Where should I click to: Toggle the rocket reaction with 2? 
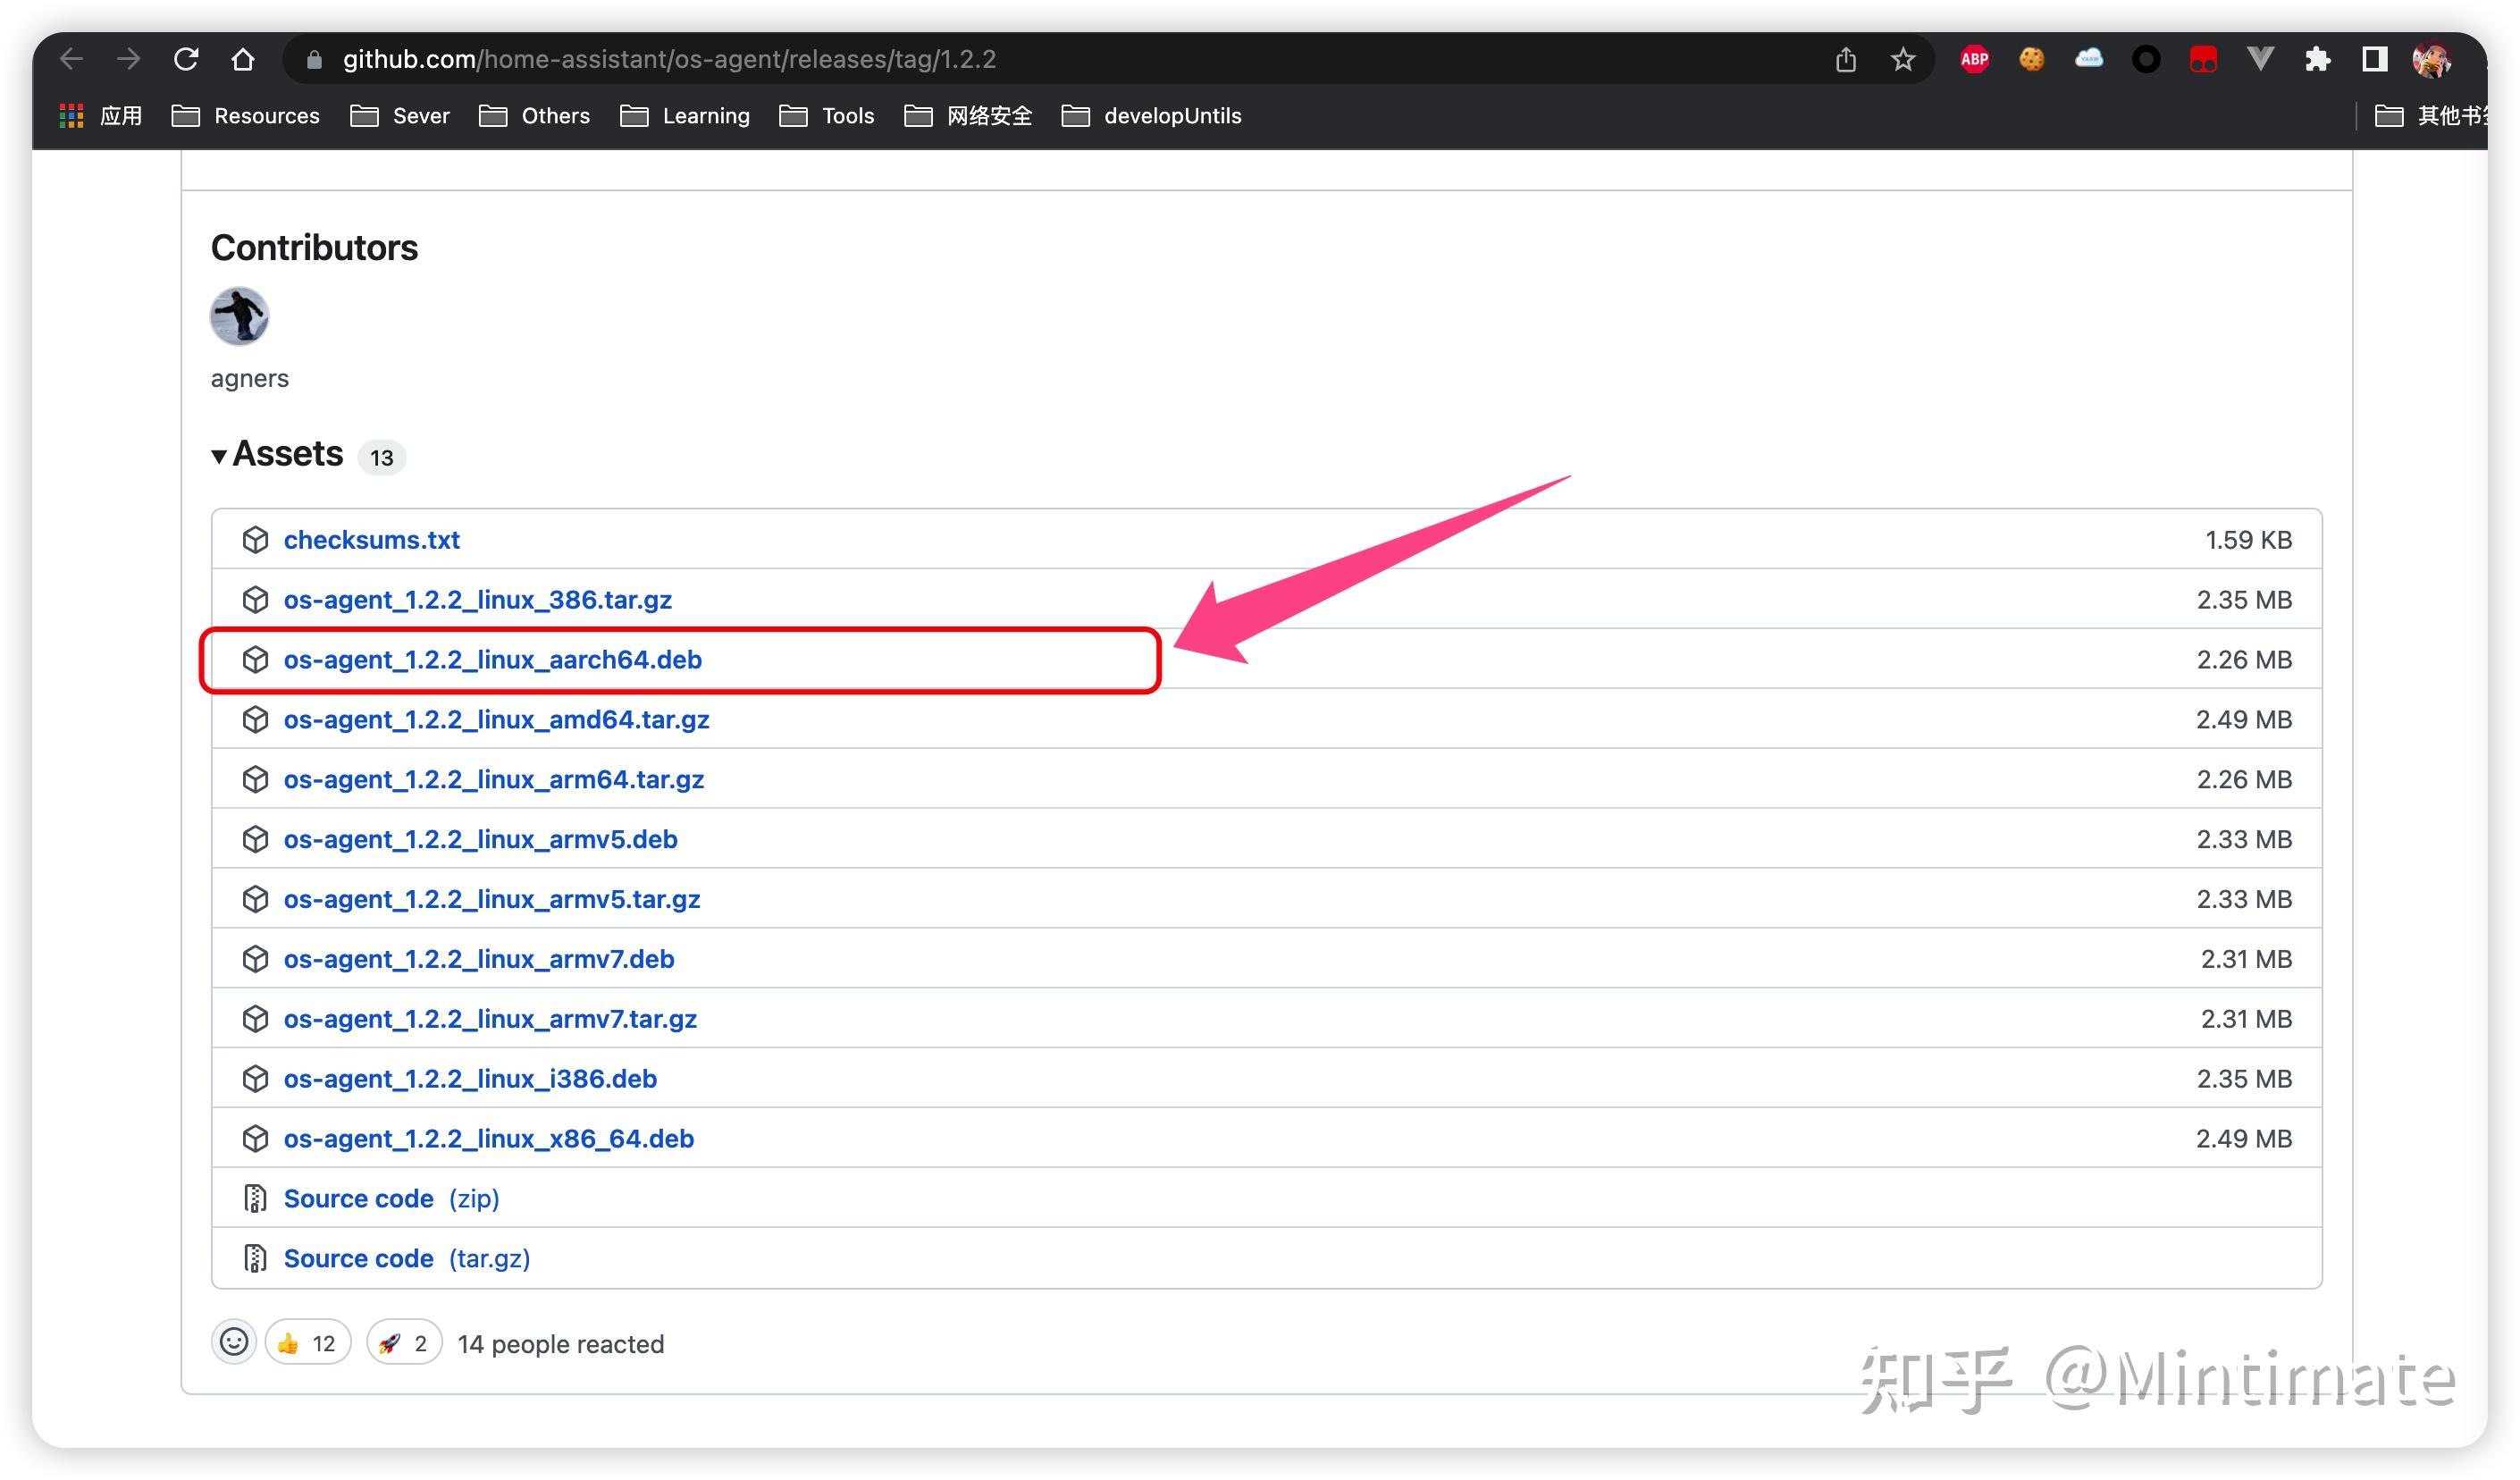point(404,1343)
